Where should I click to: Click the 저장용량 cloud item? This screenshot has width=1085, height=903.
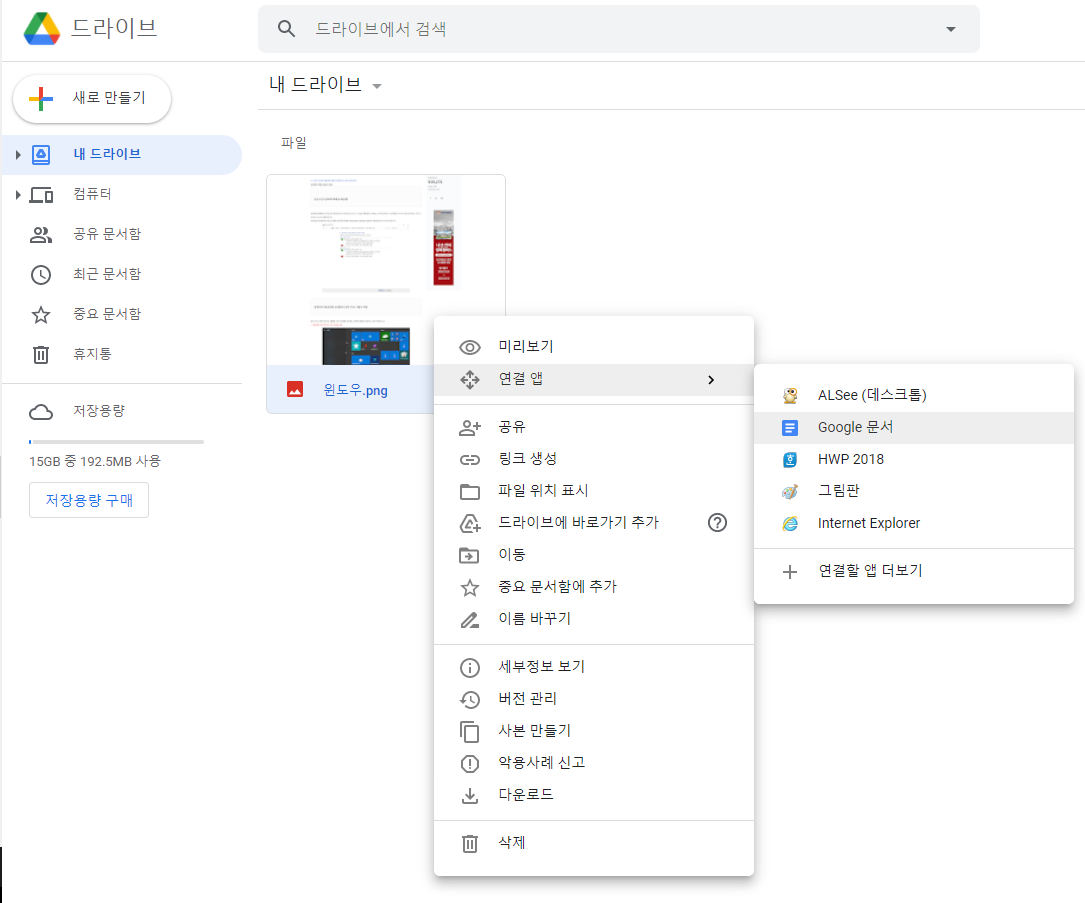pyautogui.click(x=122, y=411)
